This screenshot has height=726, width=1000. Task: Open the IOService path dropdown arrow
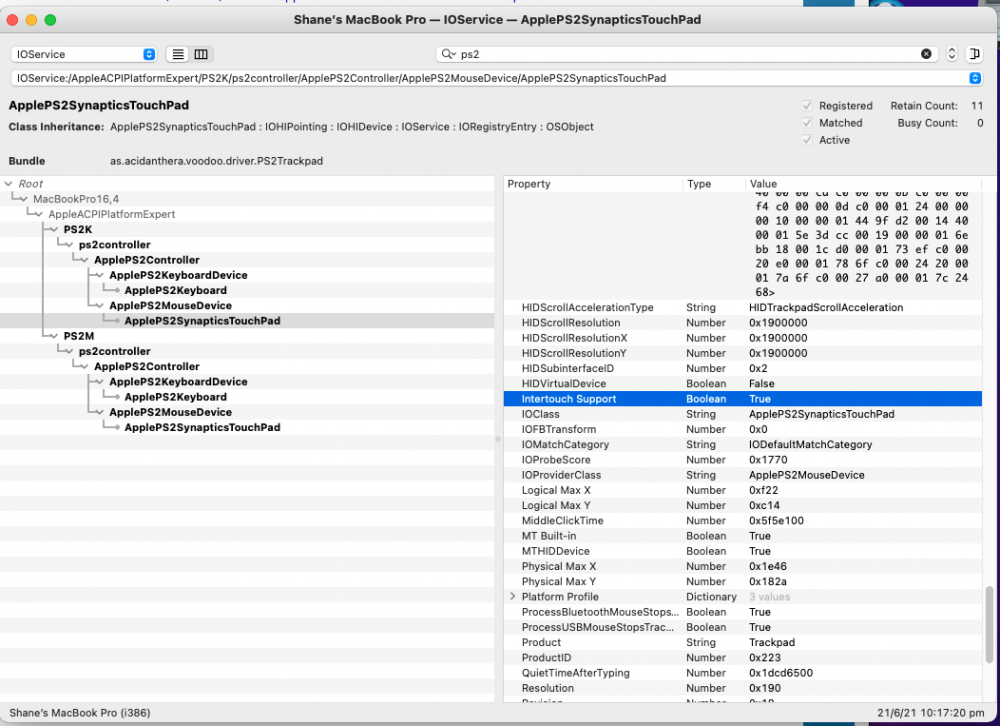pos(974,78)
